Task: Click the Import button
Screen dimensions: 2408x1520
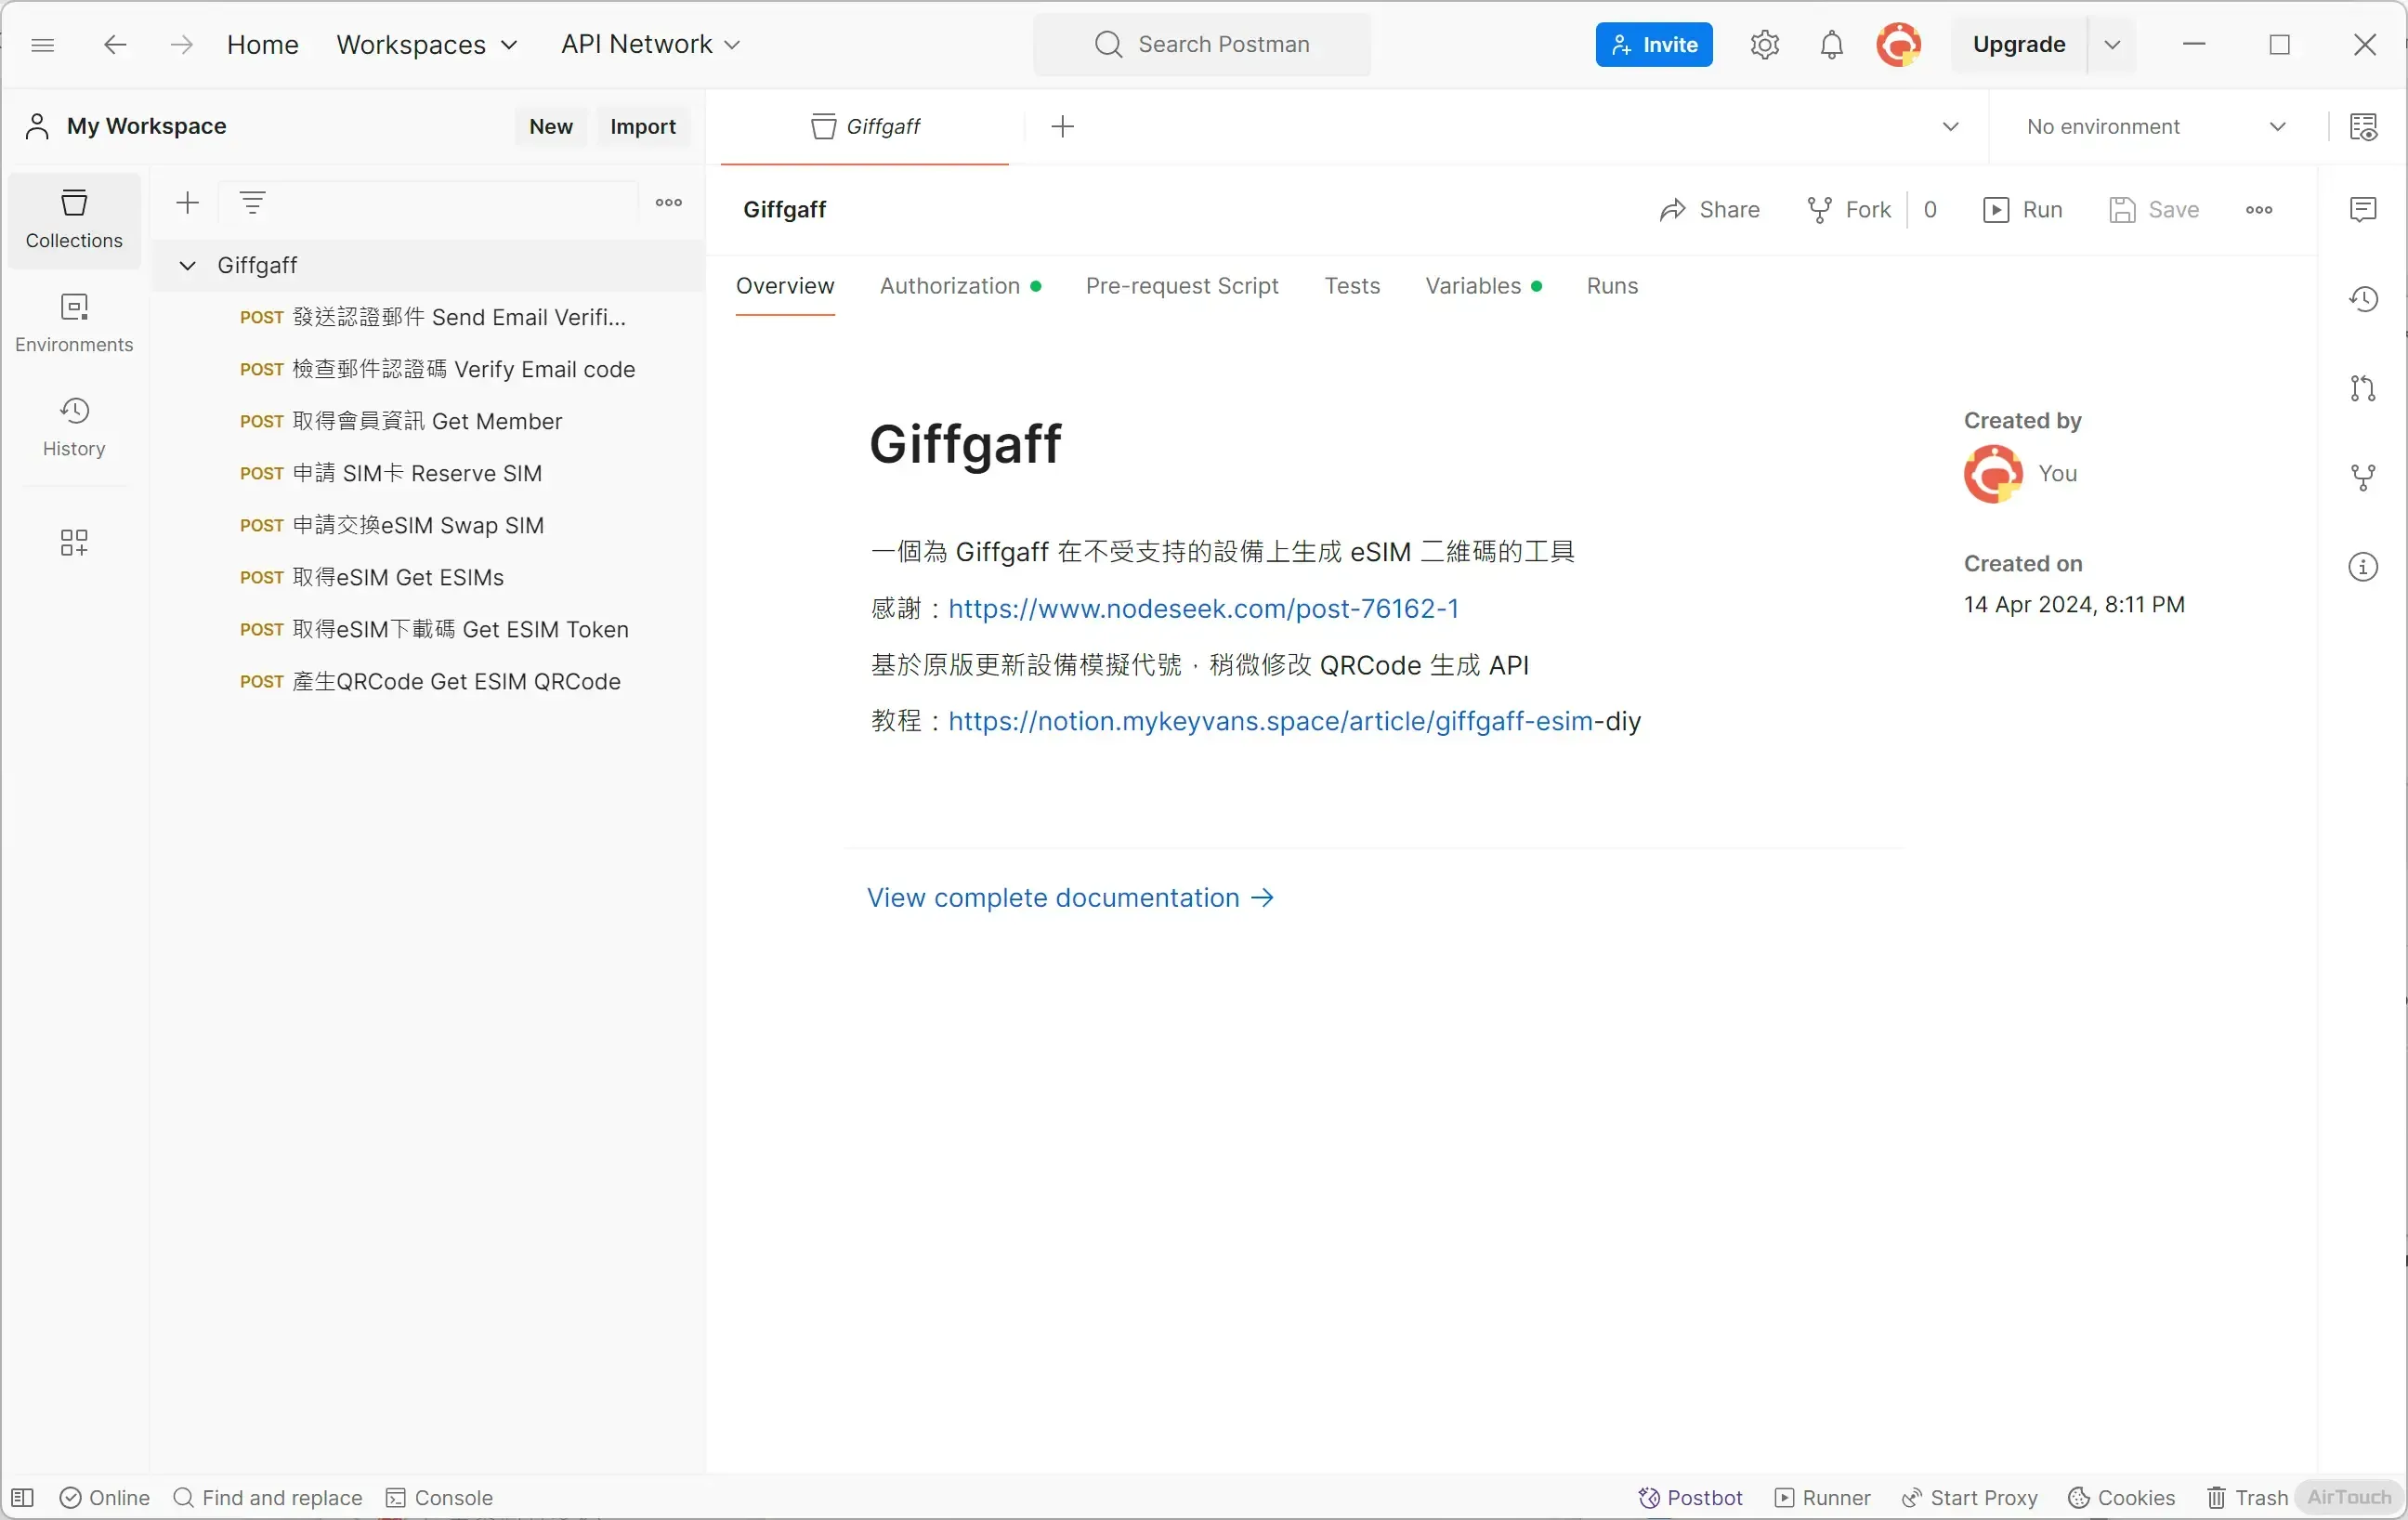Action: click(x=643, y=127)
